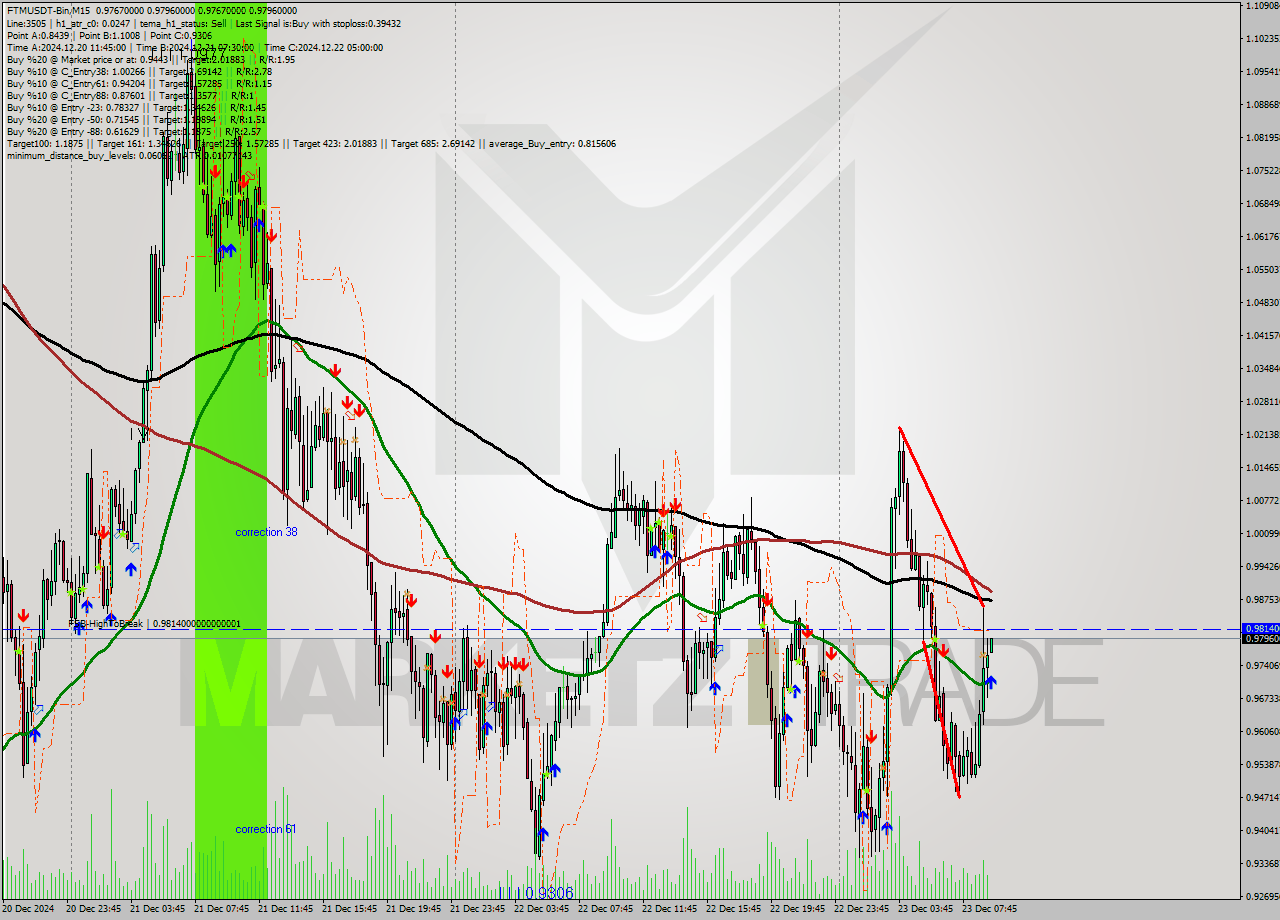Click the '22 Dec 23:45' time axis label
The height and width of the screenshot is (920, 1280).
pos(862,909)
